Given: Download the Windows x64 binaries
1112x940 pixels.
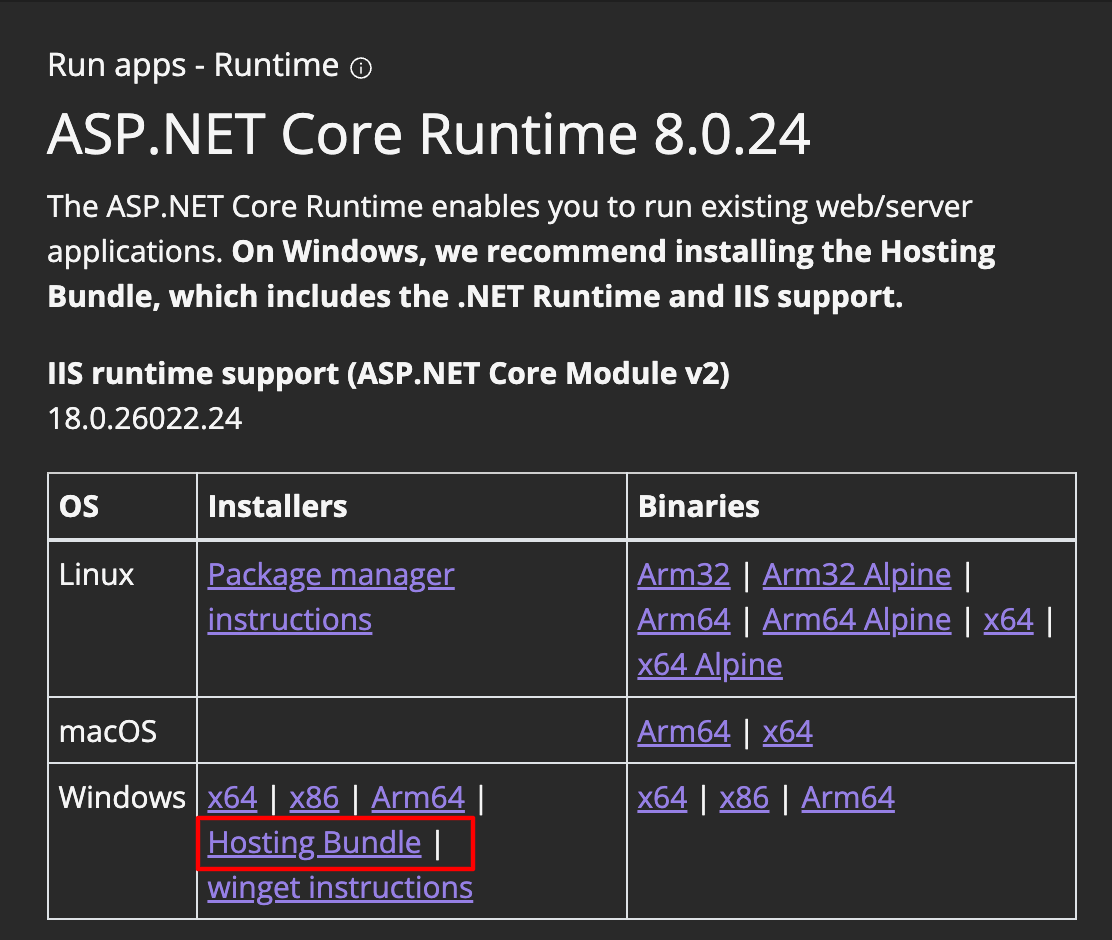Looking at the screenshot, I should click(662, 798).
